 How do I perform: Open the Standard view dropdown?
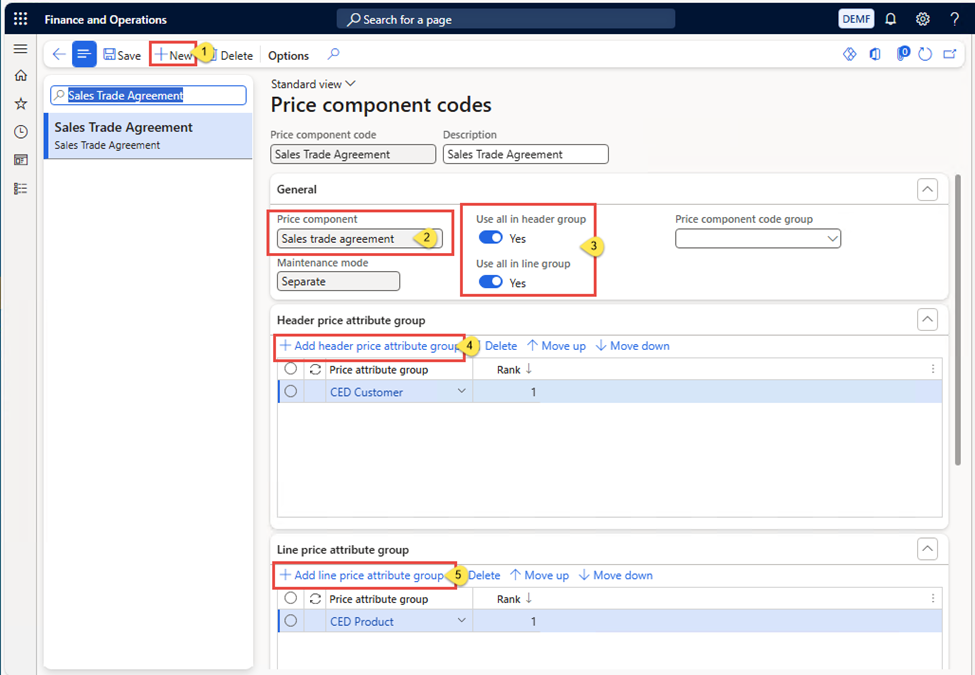click(x=313, y=84)
